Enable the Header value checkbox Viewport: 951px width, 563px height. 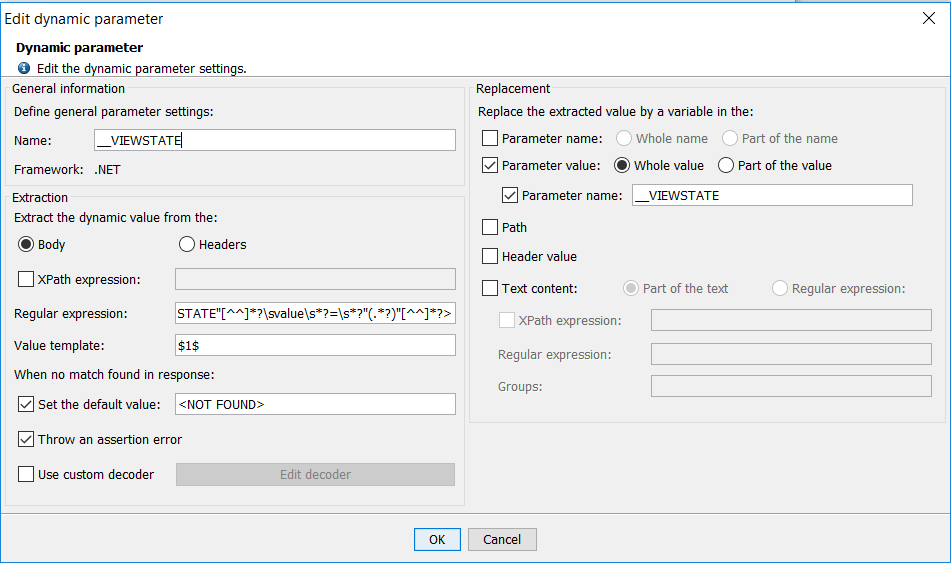click(x=490, y=257)
